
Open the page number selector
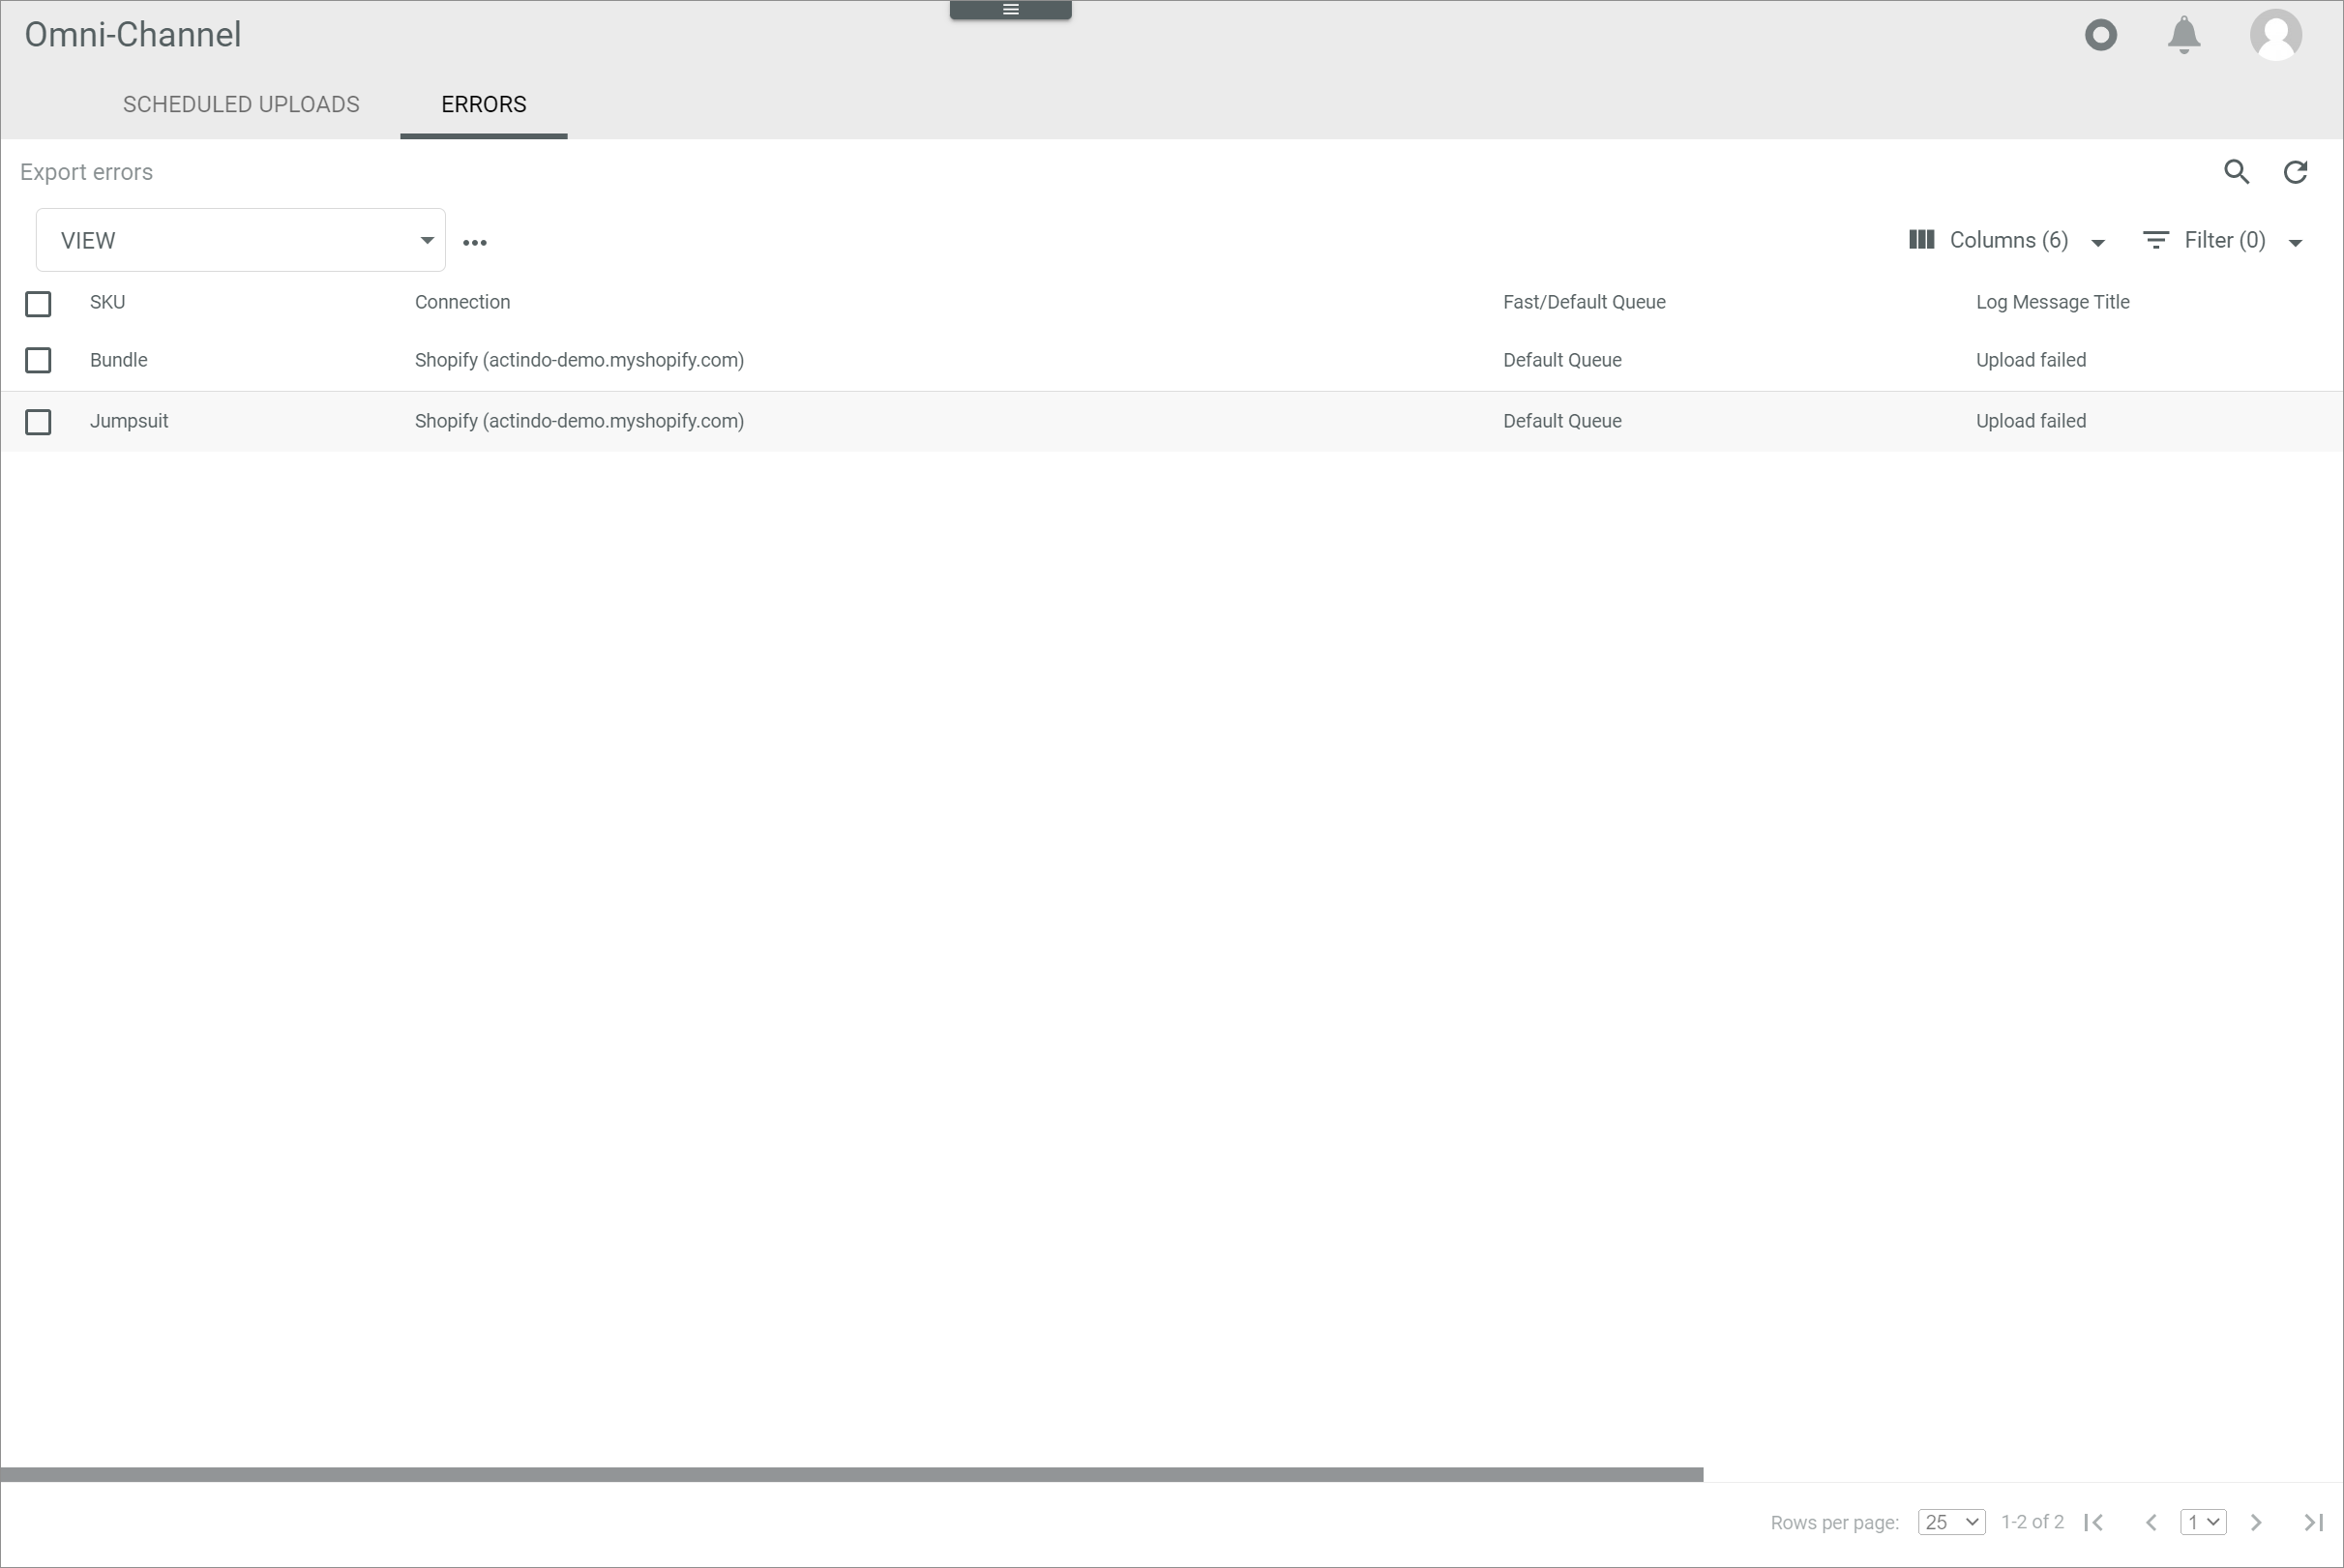2203,1522
